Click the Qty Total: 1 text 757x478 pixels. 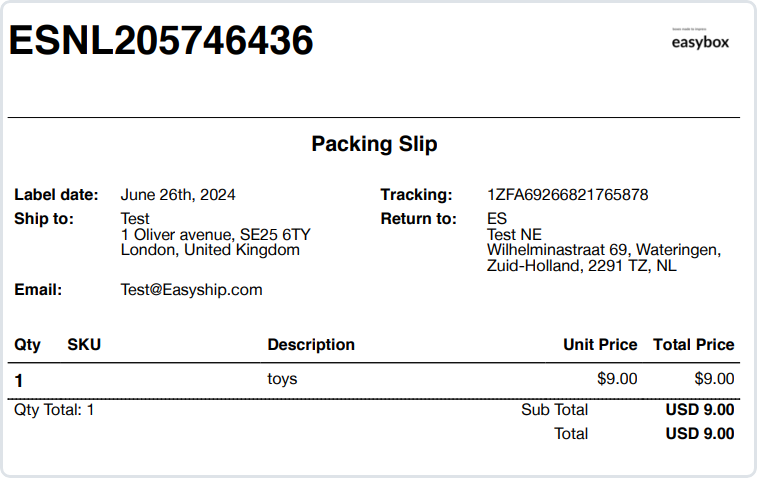(x=54, y=409)
